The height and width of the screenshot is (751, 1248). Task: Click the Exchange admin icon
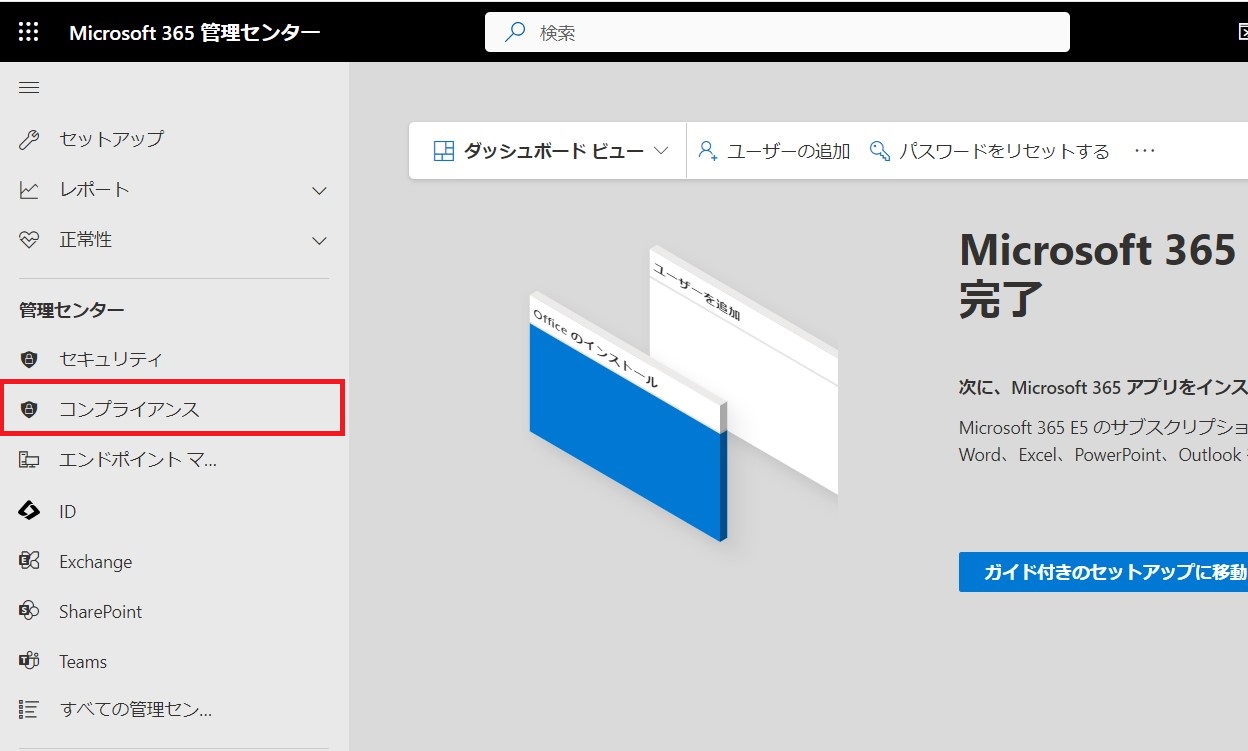pos(29,561)
